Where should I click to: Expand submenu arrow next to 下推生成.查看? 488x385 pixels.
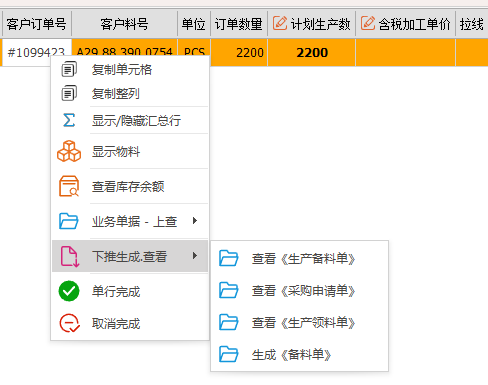195,256
